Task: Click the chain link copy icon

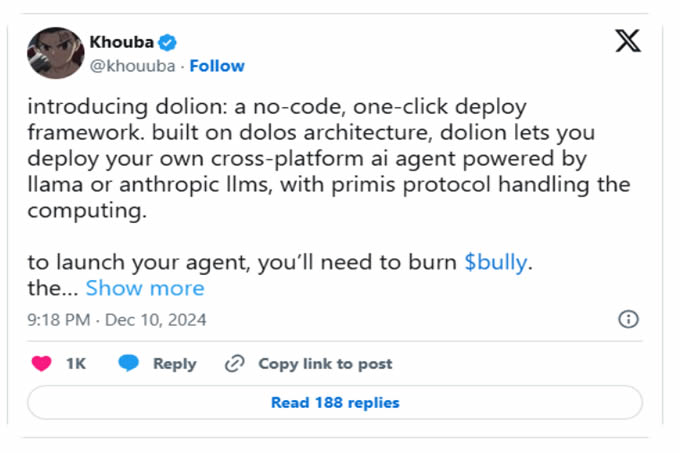Action: click(235, 364)
